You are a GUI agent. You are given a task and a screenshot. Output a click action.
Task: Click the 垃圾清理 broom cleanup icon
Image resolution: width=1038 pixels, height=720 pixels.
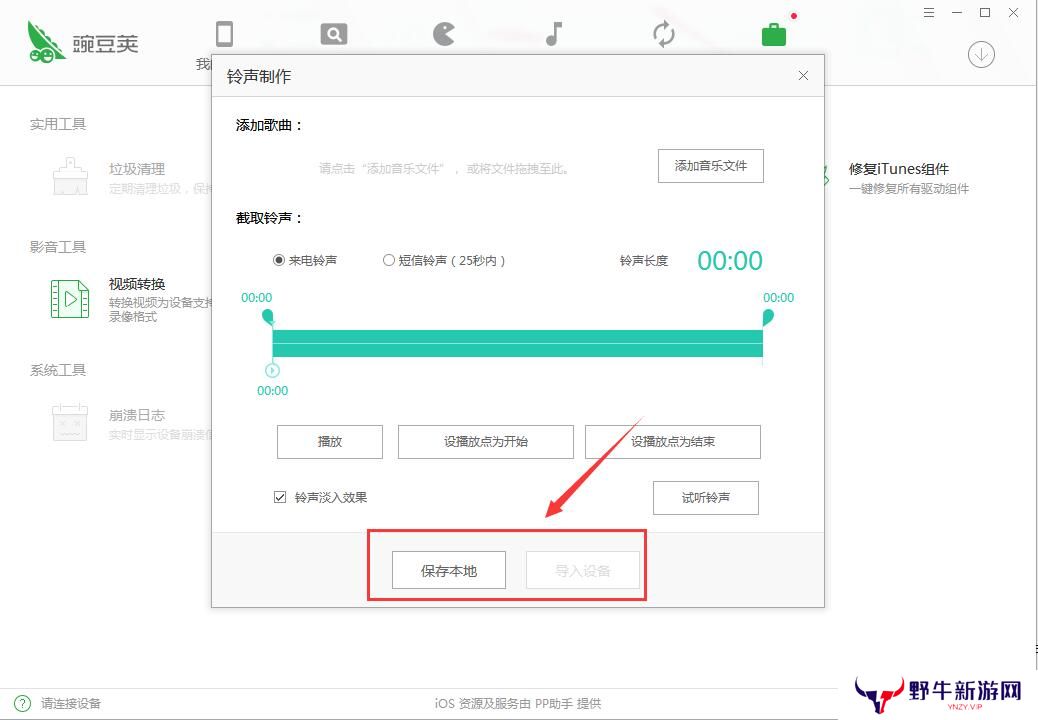70,176
